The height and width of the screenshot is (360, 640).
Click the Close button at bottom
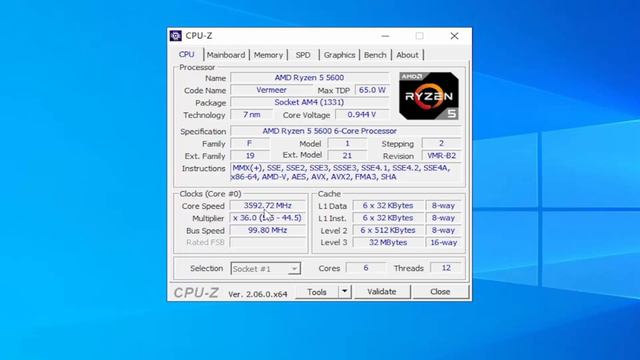coord(440,292)
